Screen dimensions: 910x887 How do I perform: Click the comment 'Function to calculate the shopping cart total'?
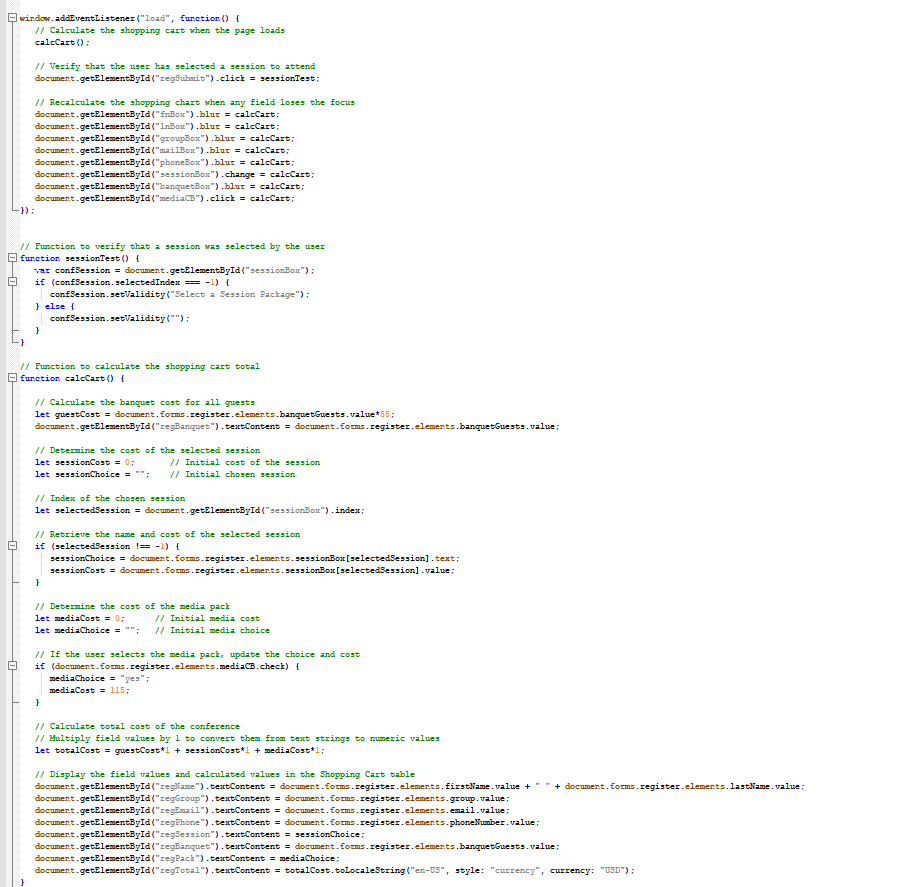(x=140, y=366)
